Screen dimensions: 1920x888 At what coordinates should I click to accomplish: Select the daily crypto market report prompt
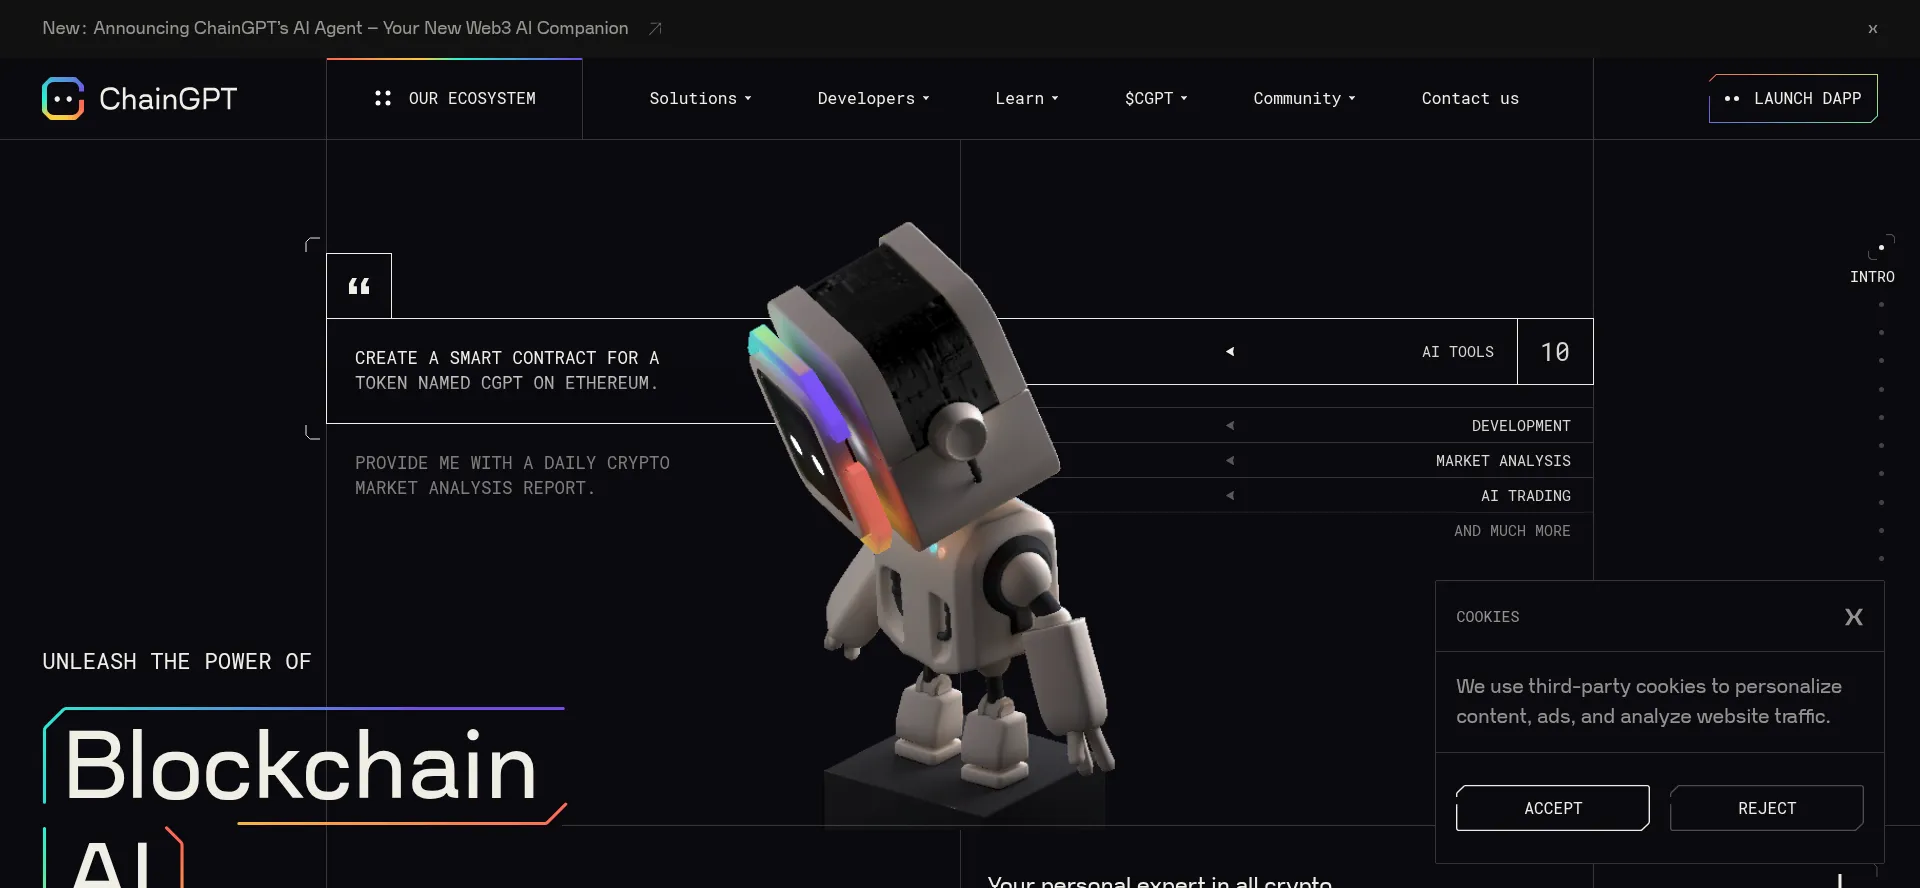click(512, 475)
